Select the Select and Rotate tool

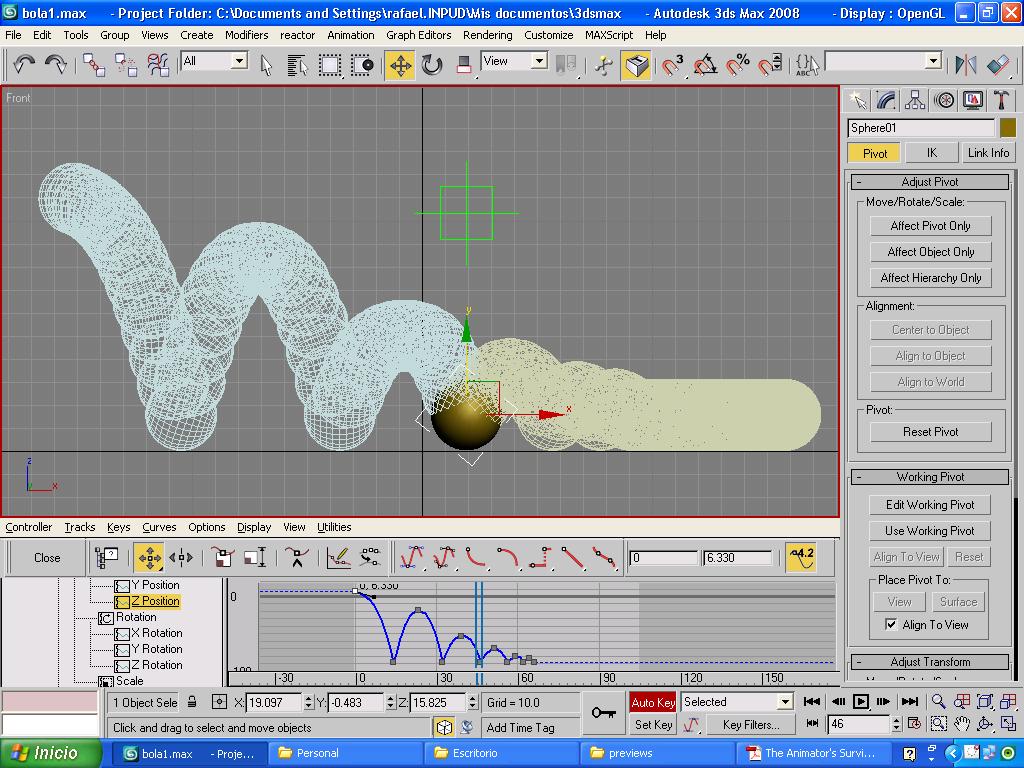(x=432, y=65)
